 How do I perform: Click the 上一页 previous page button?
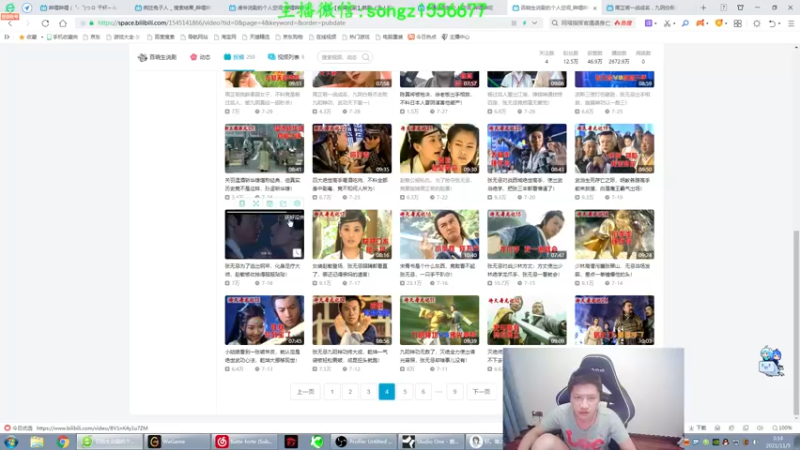(306, 392)
